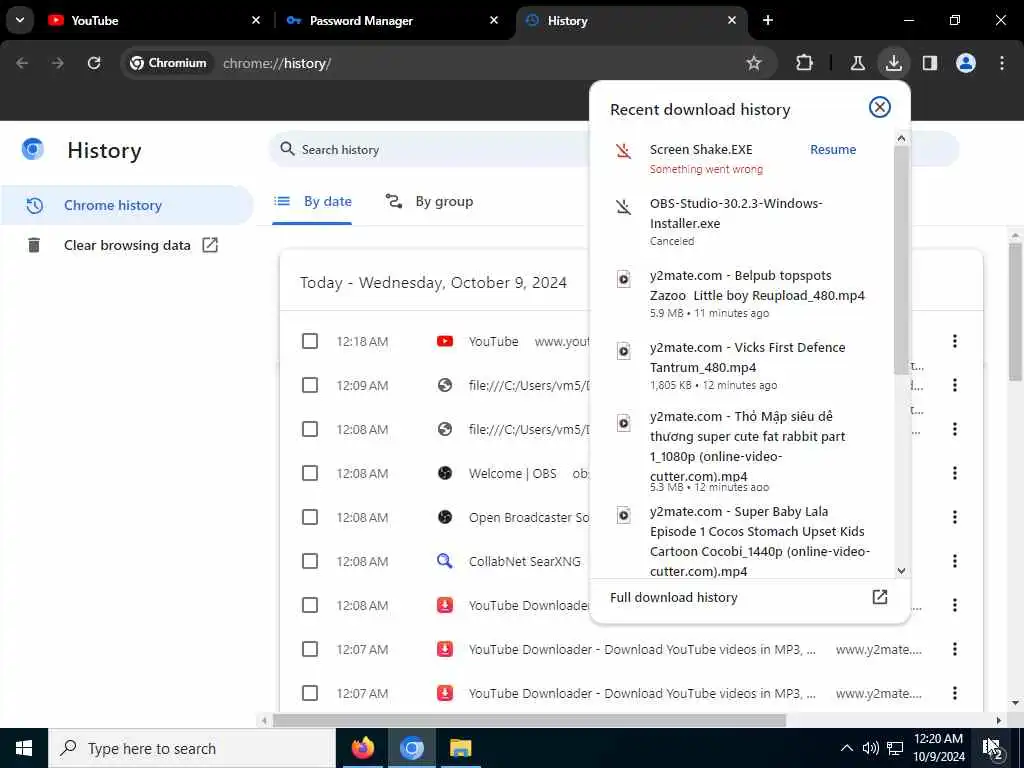Viewport: 1024px width, 768px height.
Task: Select the 12:08 AM YouTube Downloader checkbox
Action: (x=310, y=605)
